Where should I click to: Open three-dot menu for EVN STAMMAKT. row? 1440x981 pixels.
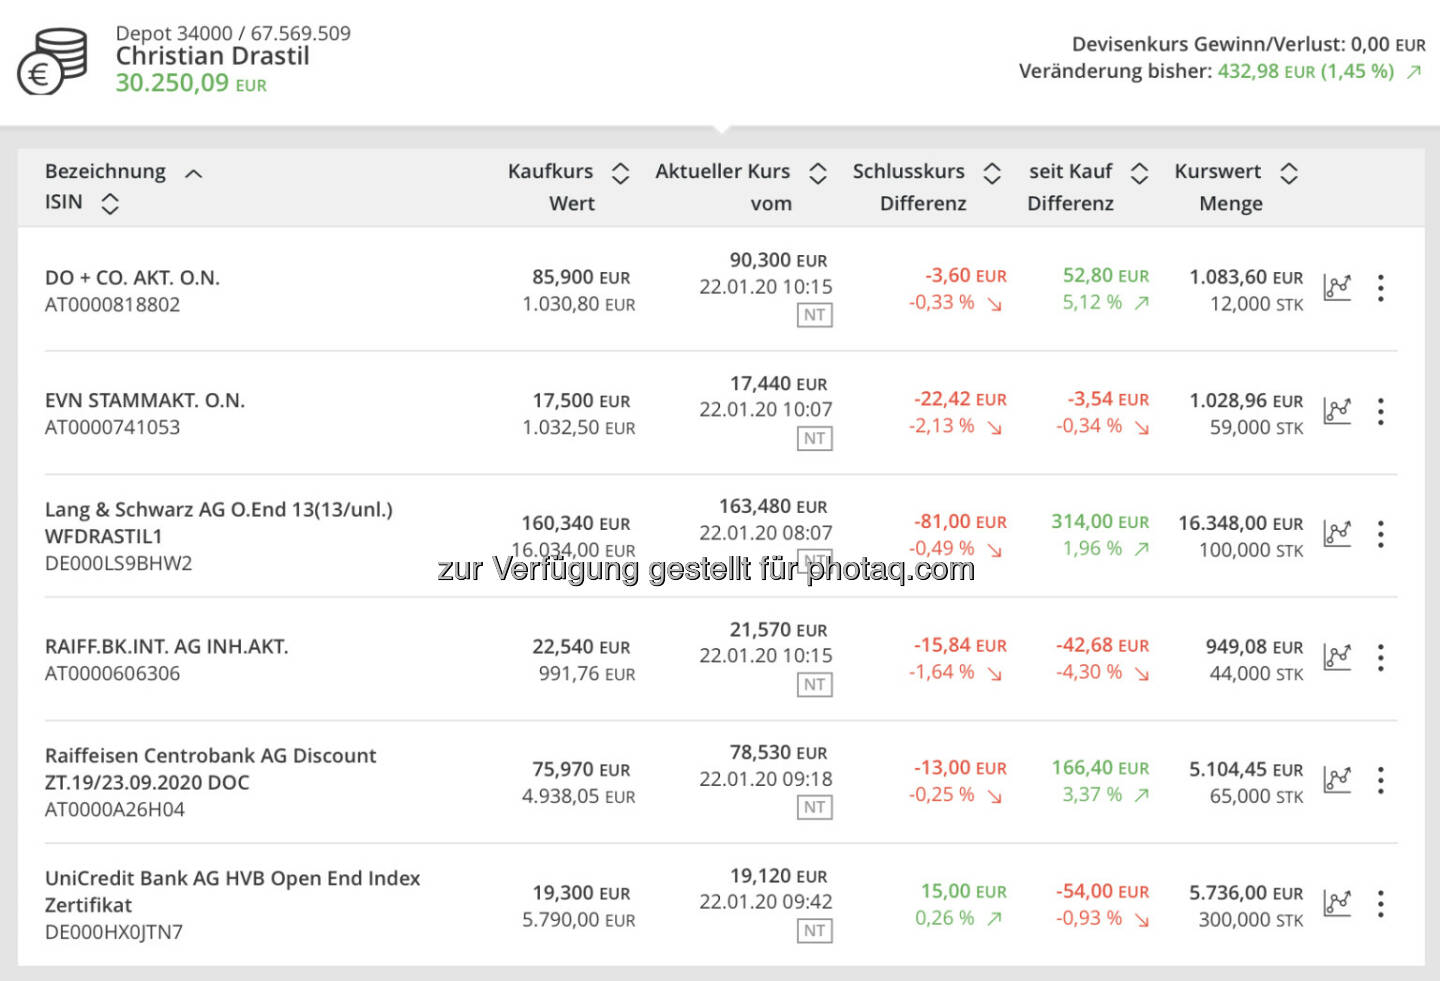click(x=1381, y=411)
